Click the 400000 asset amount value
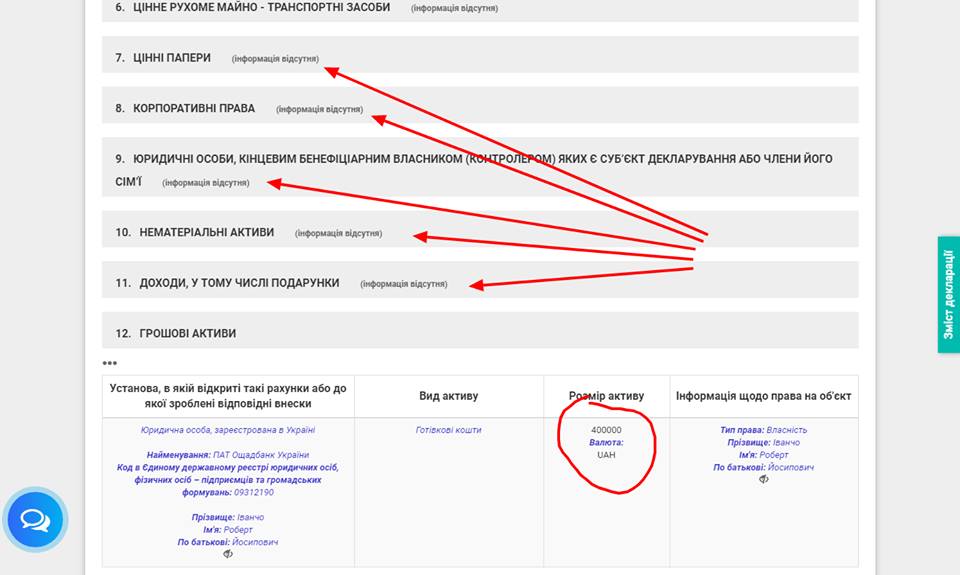960x575 pixels. point(606,430)
